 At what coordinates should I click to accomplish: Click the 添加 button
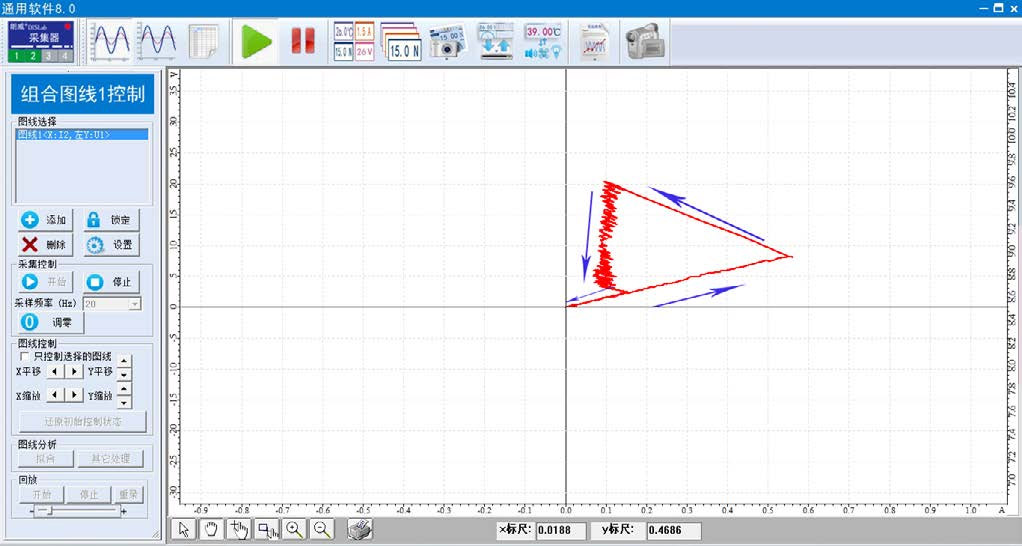(x=45, y=220)
